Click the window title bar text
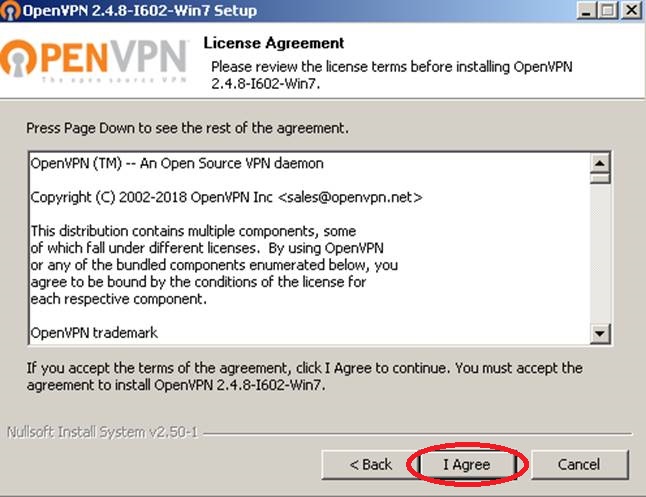Image resolution: width=646 pixels, height=497 pixels. point(140,10)
